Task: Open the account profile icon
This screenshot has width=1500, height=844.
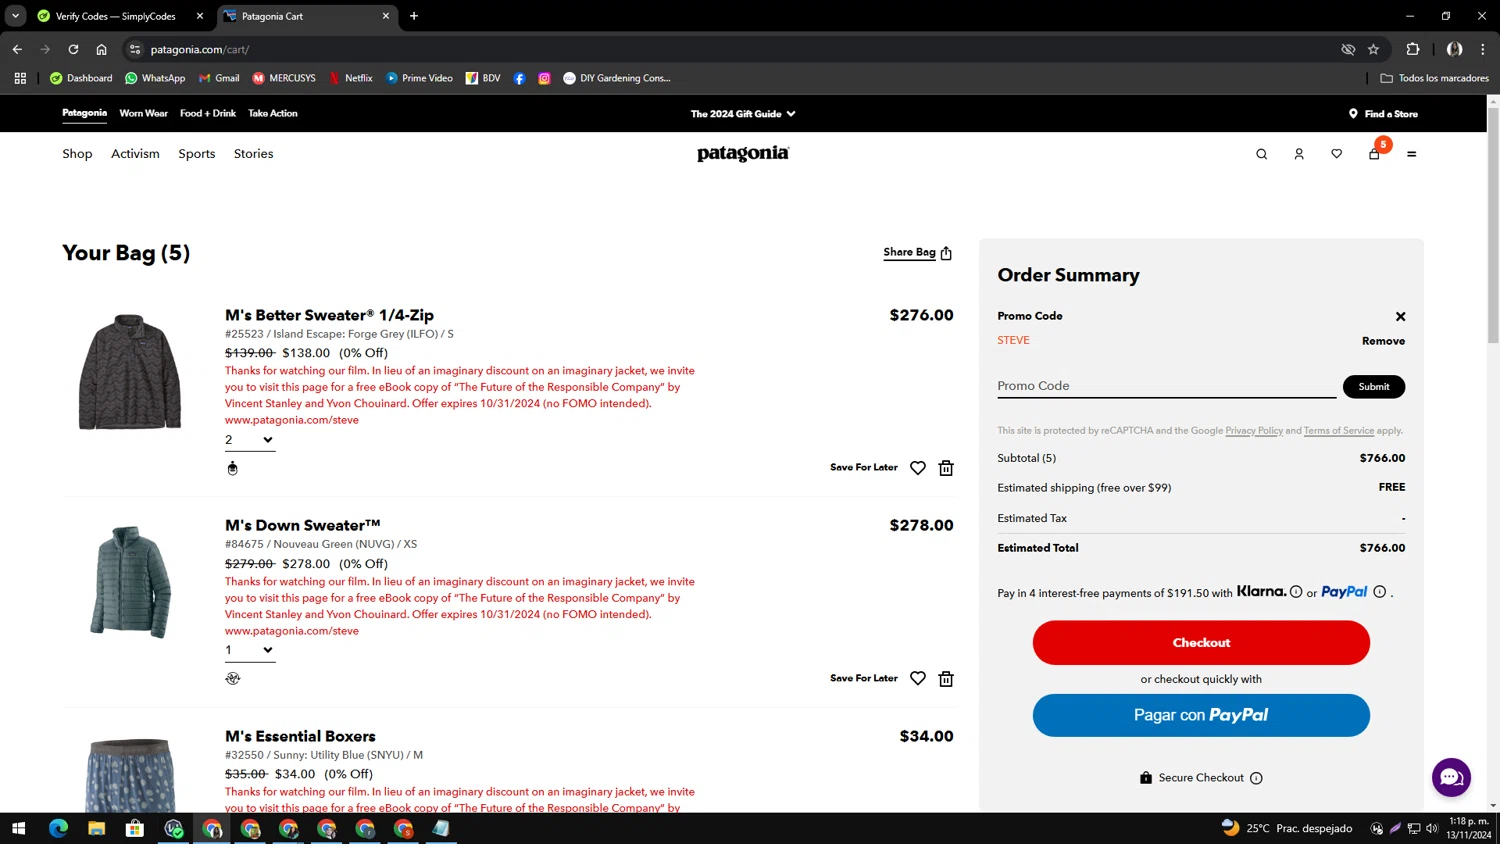Action: pos(1299,154)
